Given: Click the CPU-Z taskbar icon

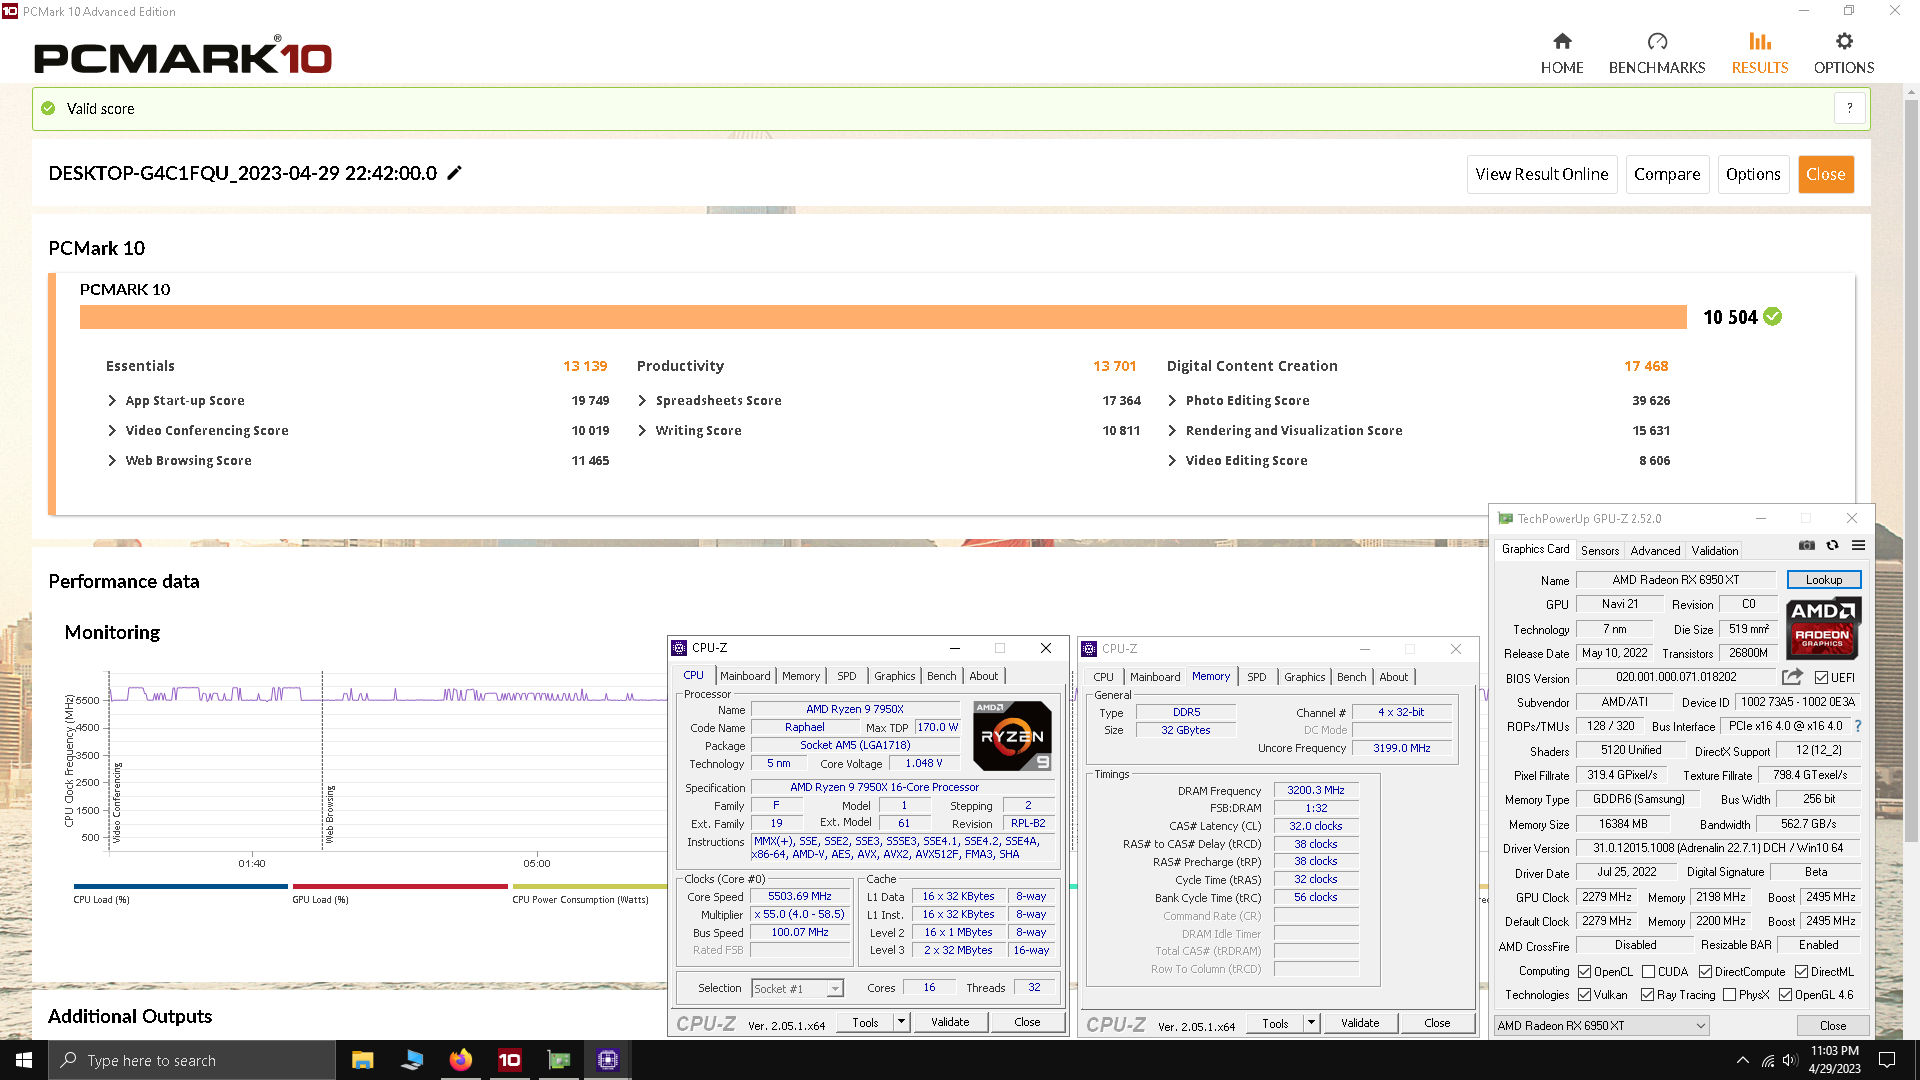Looking at the screenshot, I should pos(607,1060).
